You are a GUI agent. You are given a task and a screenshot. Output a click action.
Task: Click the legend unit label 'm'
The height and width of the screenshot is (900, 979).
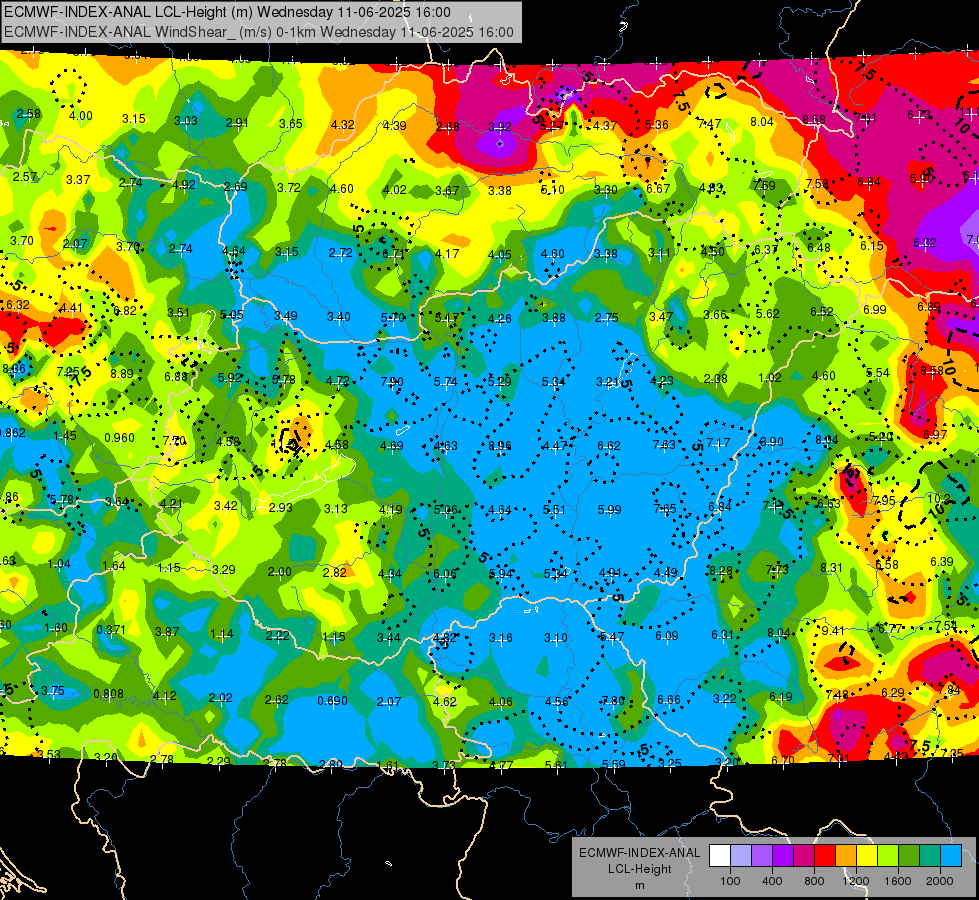pos(639,885)
